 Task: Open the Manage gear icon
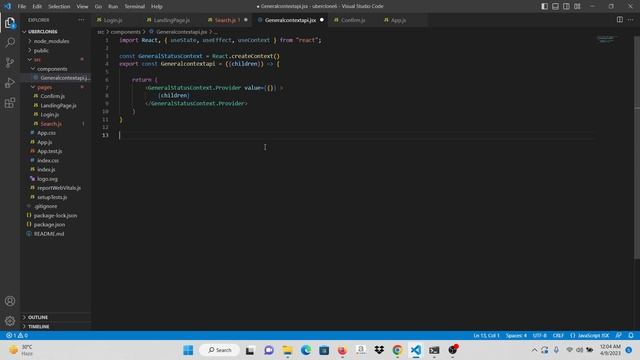click(10, 321)
